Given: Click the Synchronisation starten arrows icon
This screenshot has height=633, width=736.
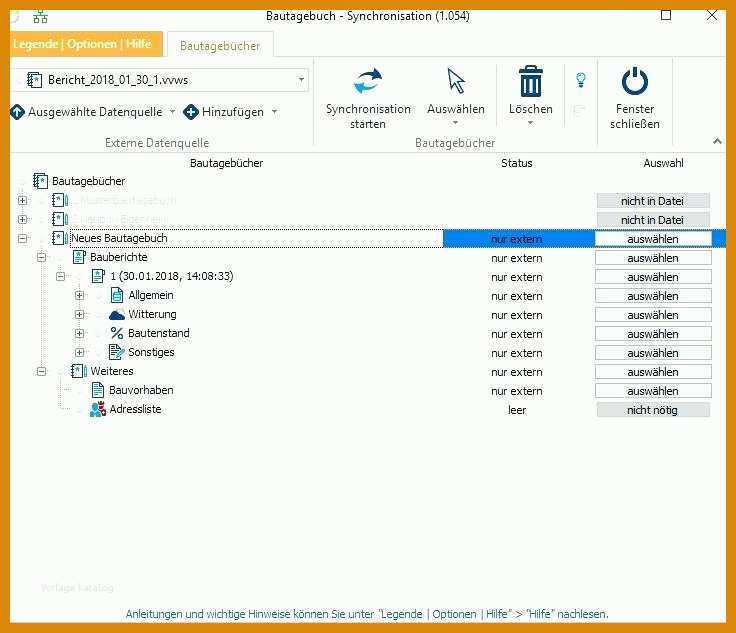Looking at the screenshot, I should pos(368,81).
